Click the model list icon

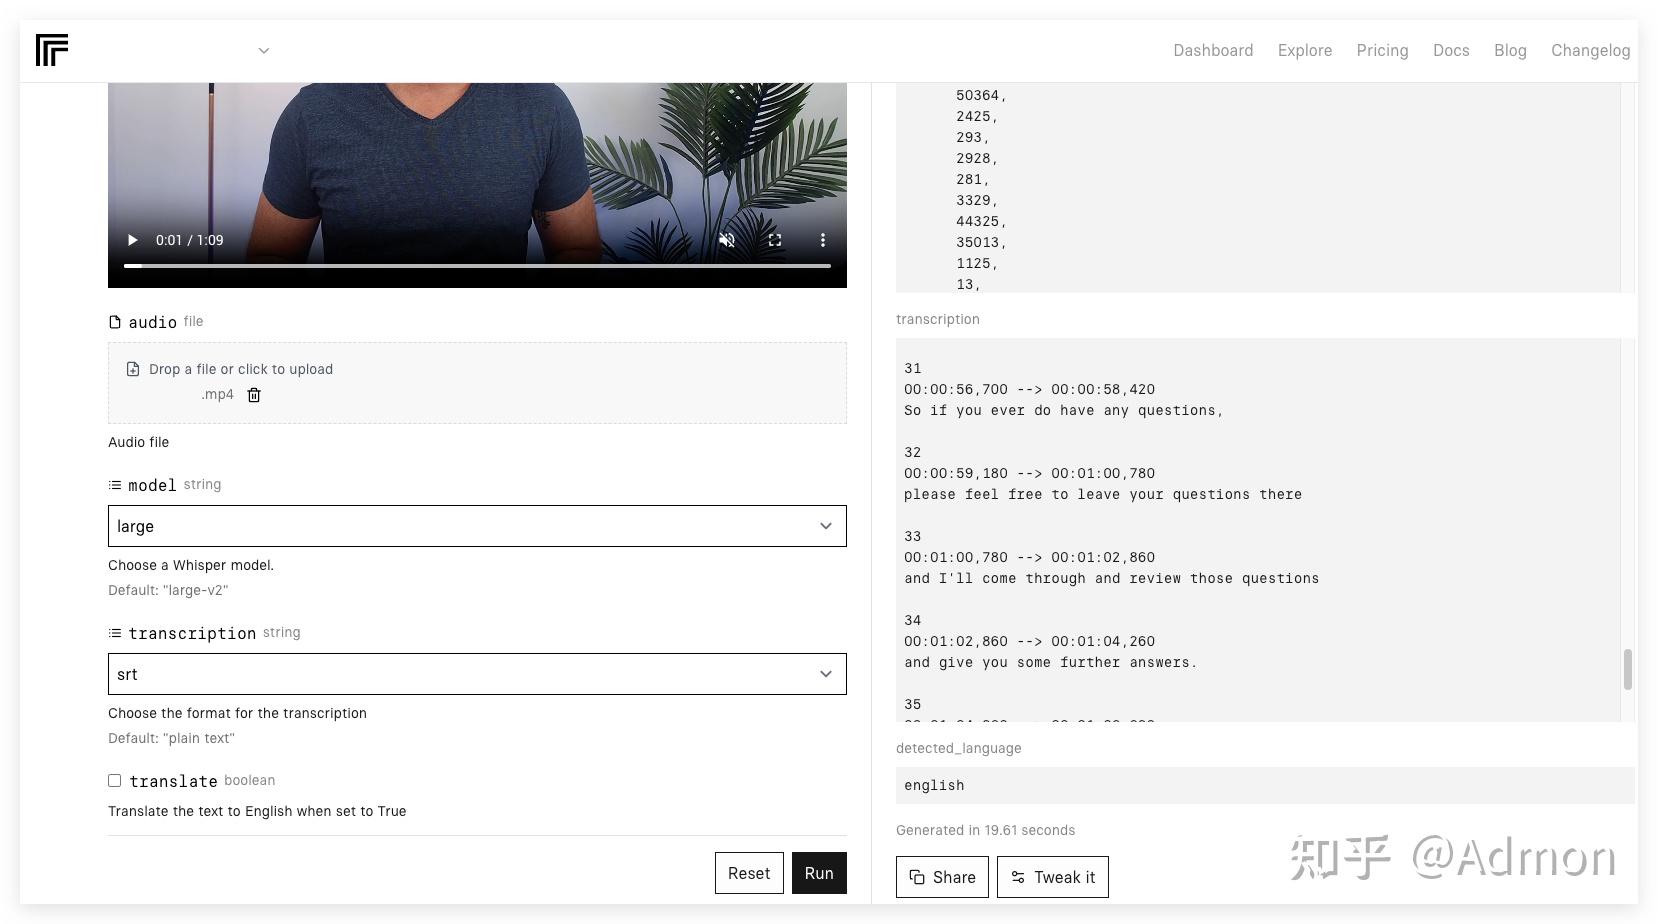115,485
